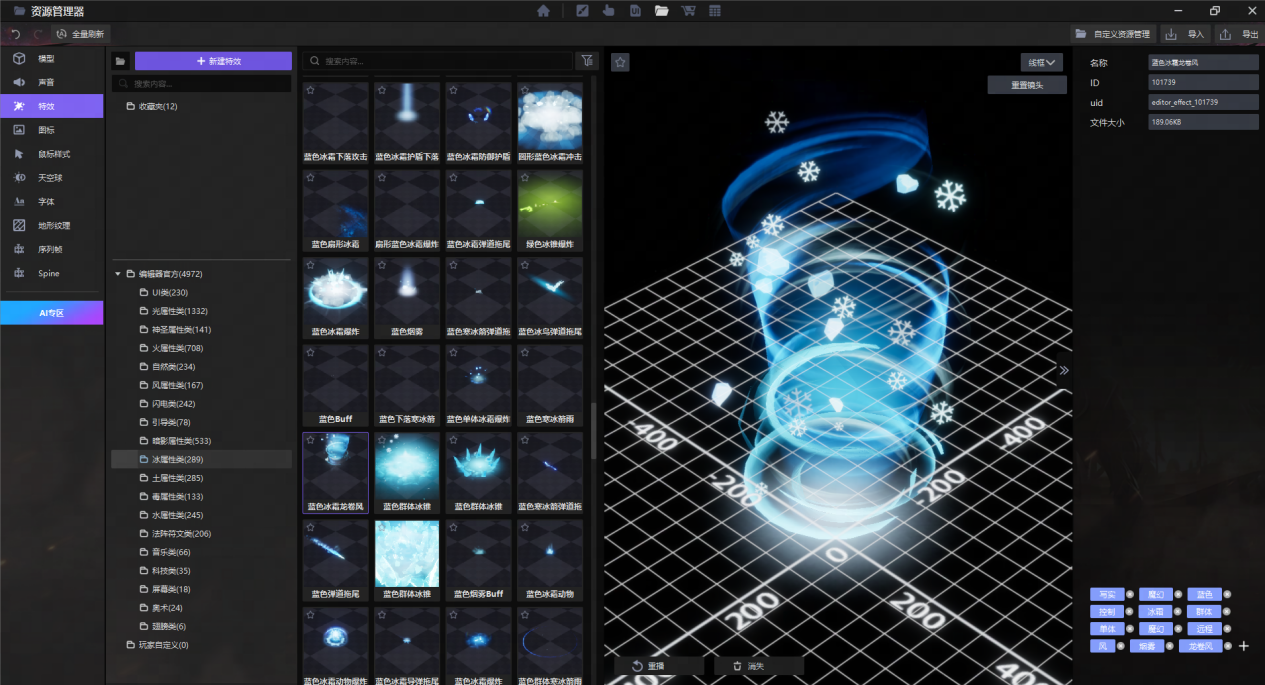Collapse the 编辑器官方(4972) tree arrow
This screenshot has width=1265, height=685.
pyautogui.click(x=117, y=273)
